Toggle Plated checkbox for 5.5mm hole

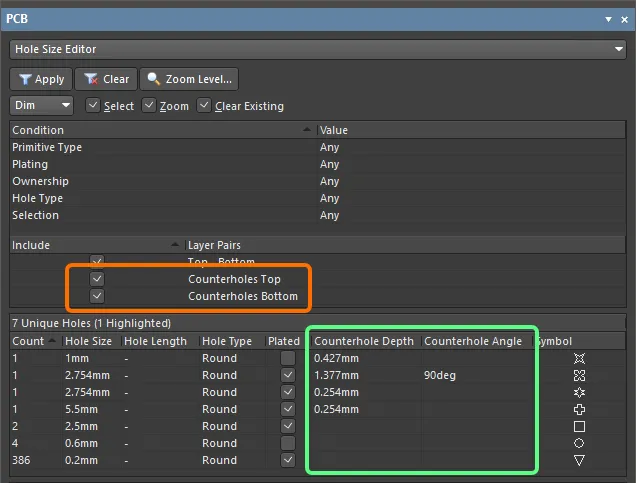288,409
